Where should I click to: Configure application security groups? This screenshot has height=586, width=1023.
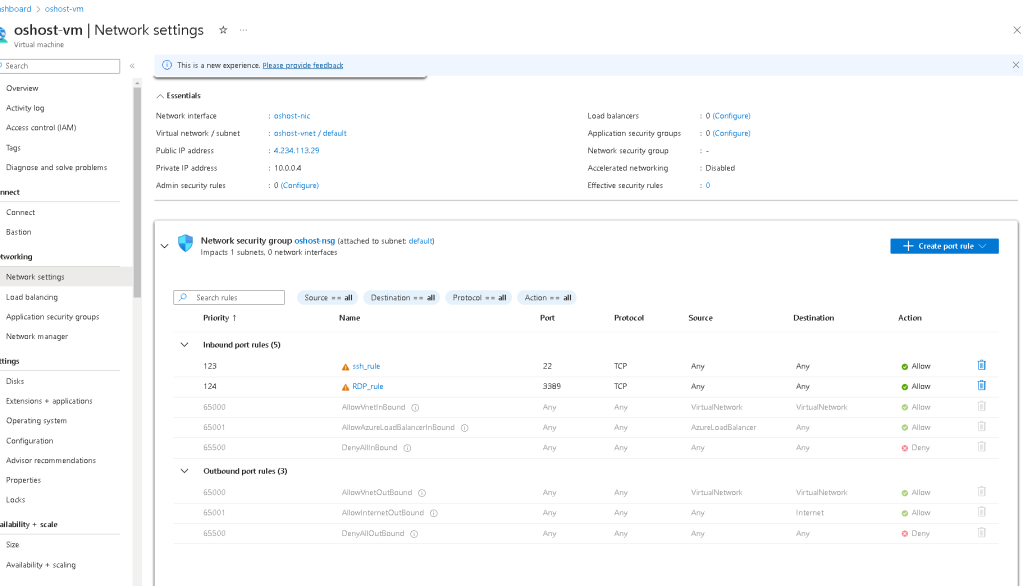pyautogui.click(x=731, y=133)
